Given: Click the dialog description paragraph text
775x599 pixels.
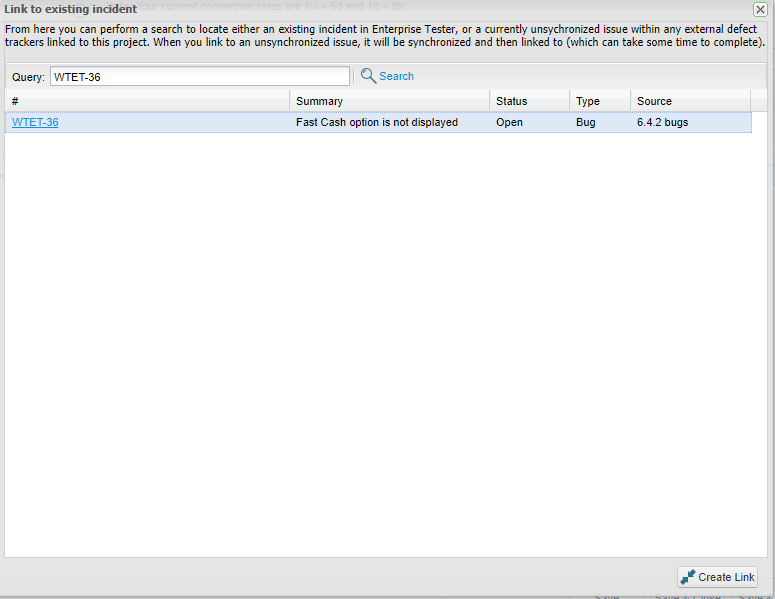Looking at the screenshot, I should pos(385,37).
